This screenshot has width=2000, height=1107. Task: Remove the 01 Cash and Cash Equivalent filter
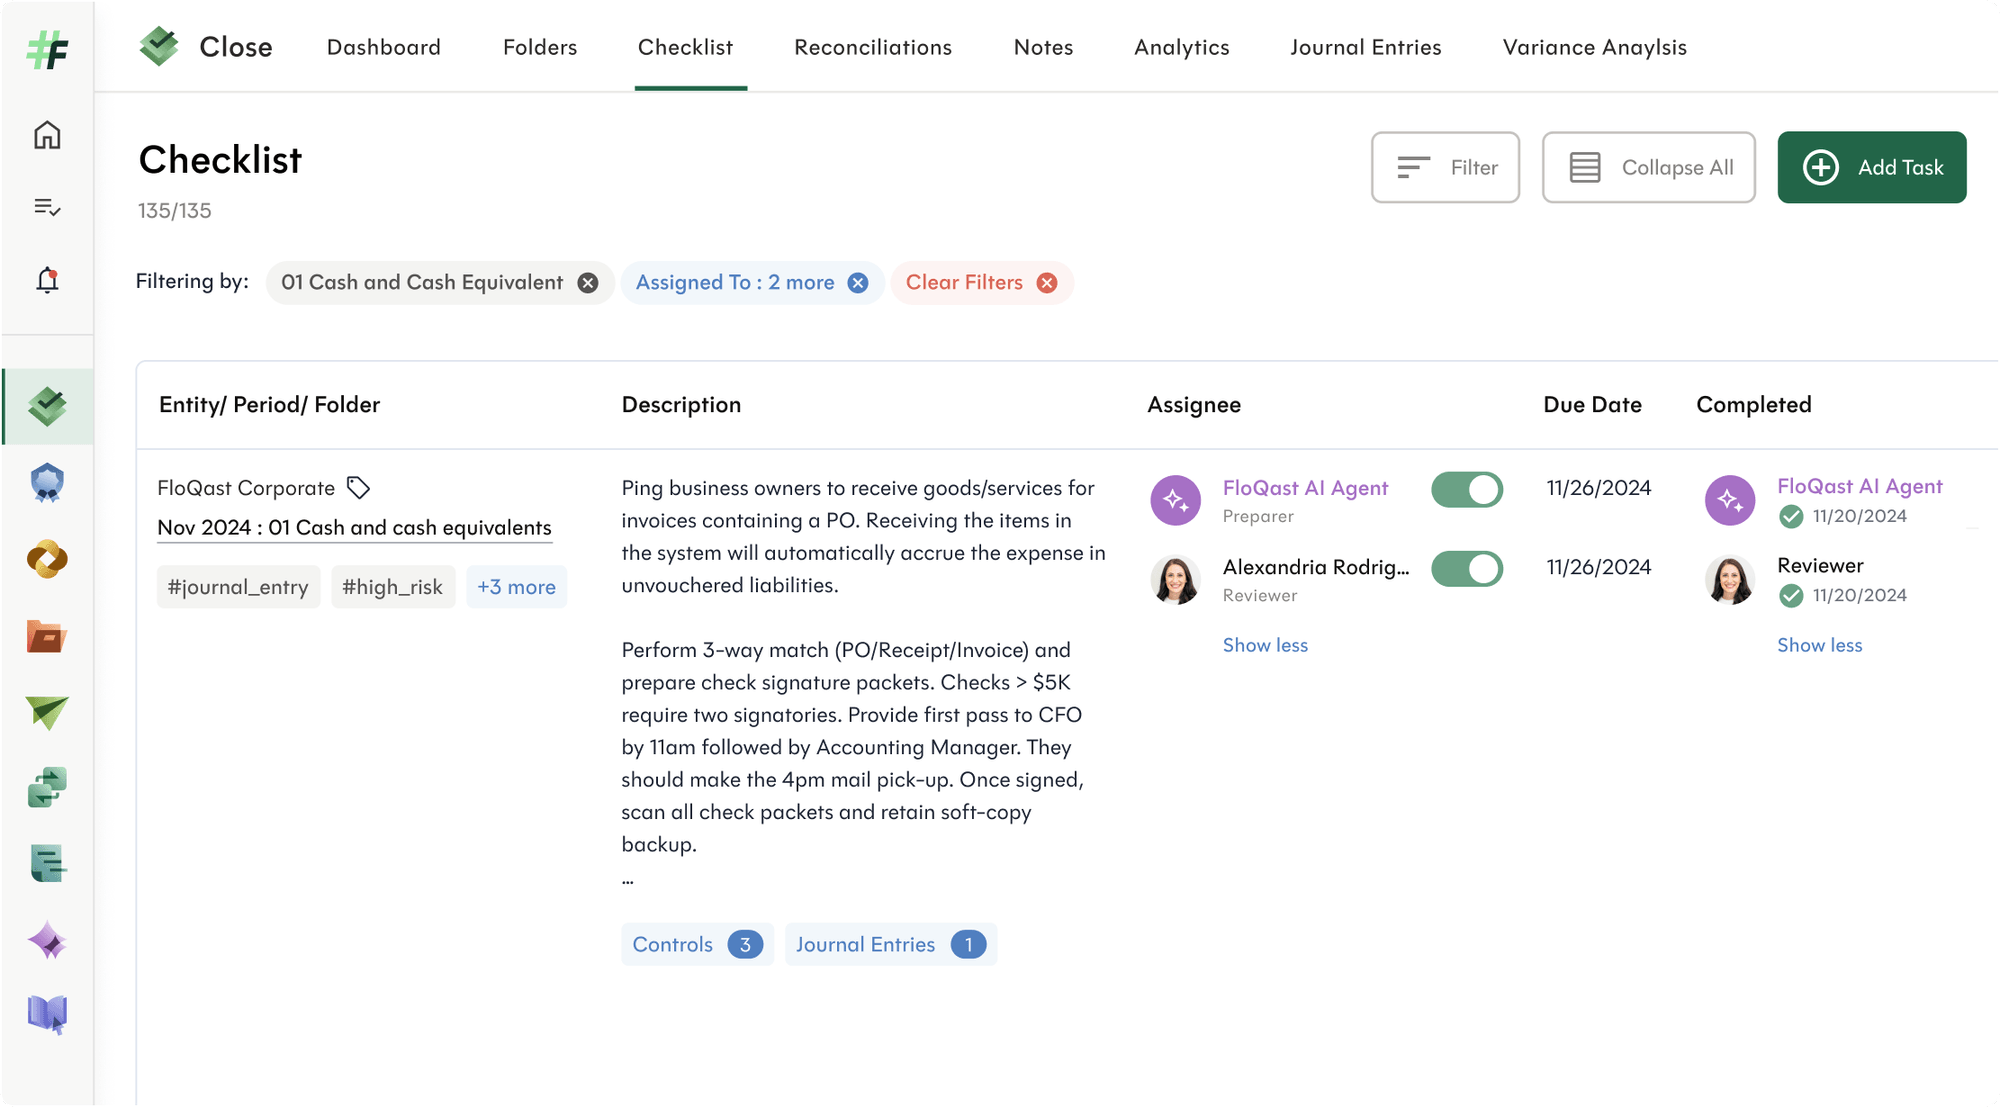click(x=588, y=283)
